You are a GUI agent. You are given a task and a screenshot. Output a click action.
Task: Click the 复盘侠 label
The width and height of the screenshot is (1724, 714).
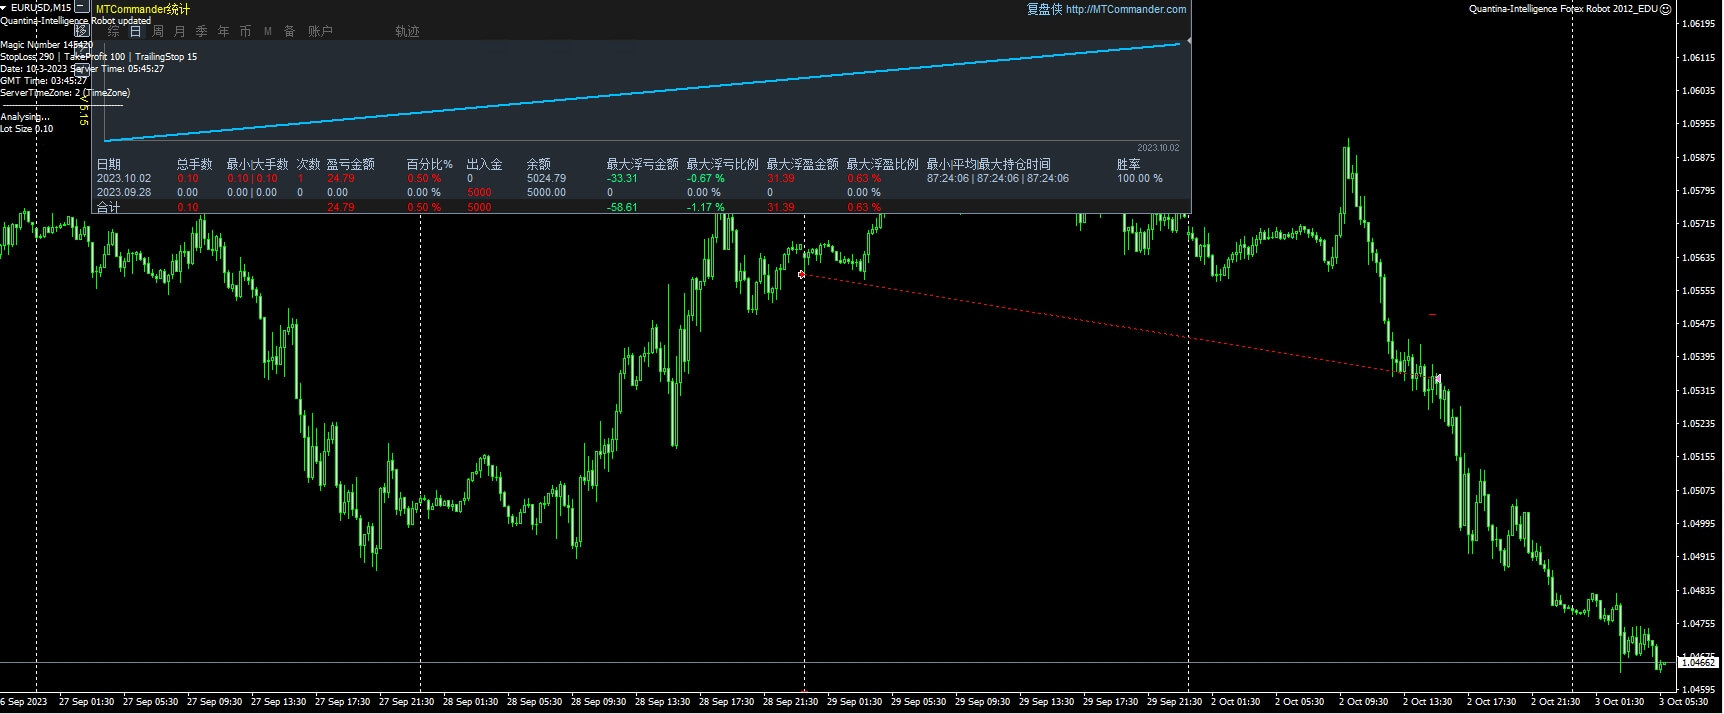[1044, 9]
